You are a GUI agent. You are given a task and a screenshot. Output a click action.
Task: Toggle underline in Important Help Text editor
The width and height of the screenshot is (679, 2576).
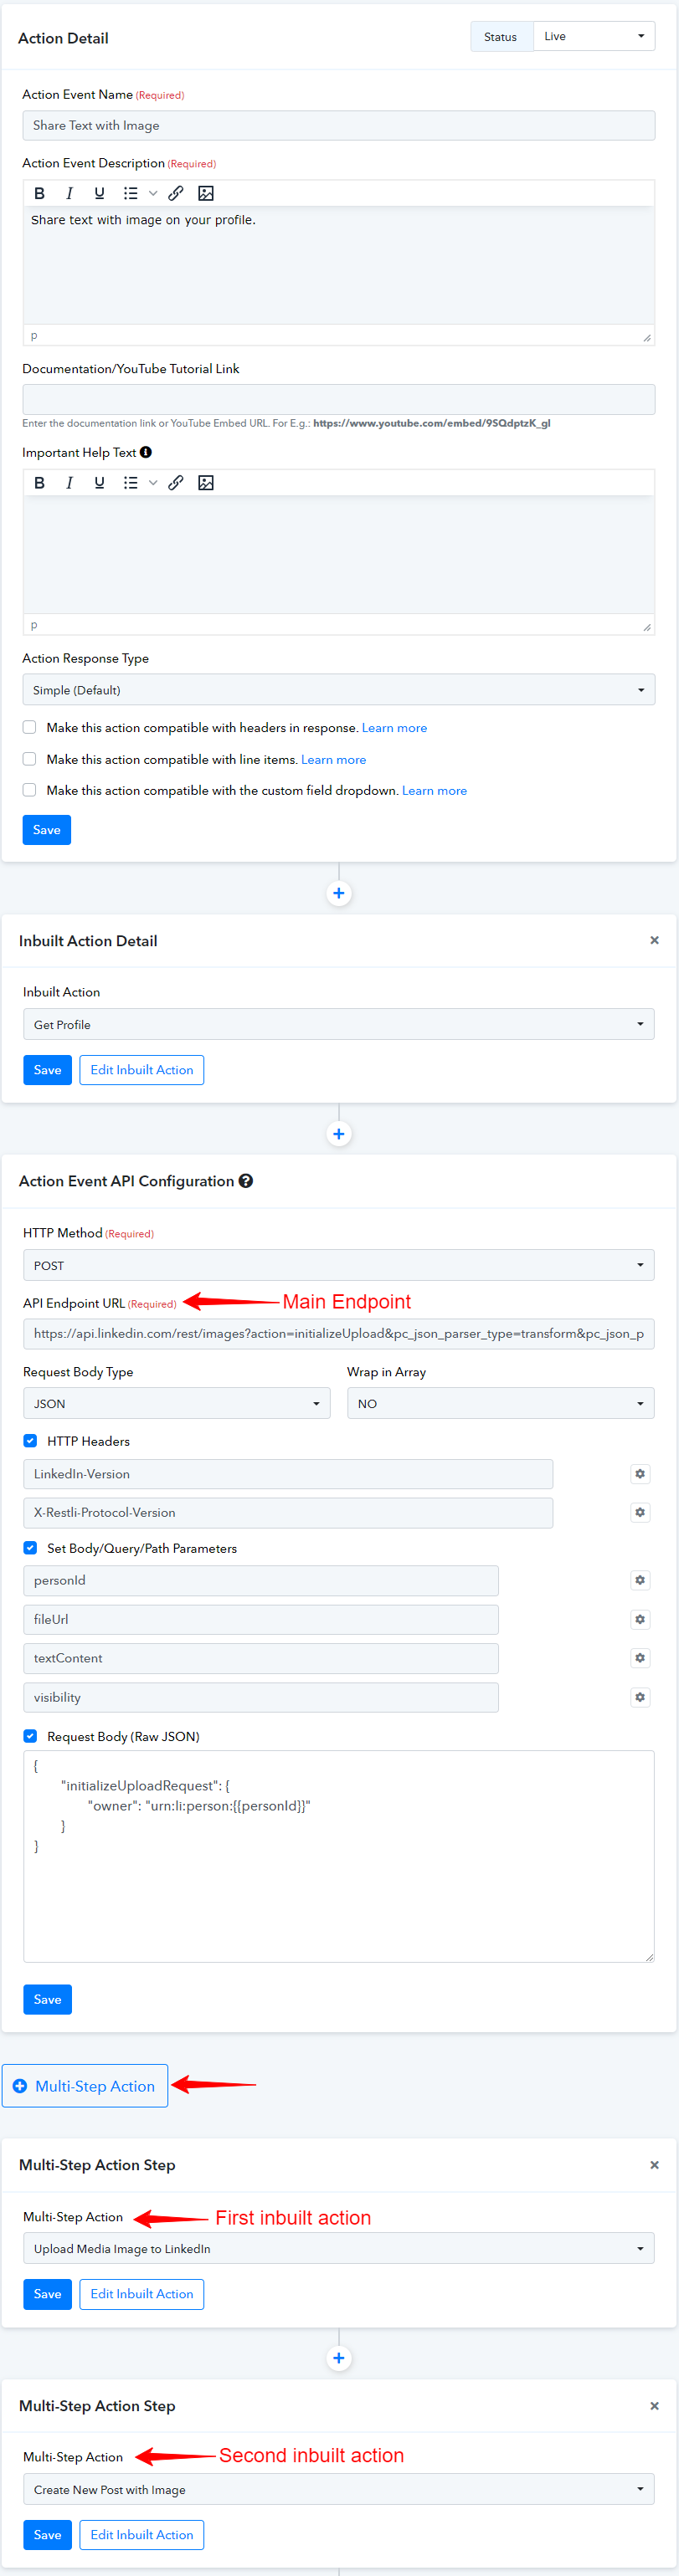99,482
